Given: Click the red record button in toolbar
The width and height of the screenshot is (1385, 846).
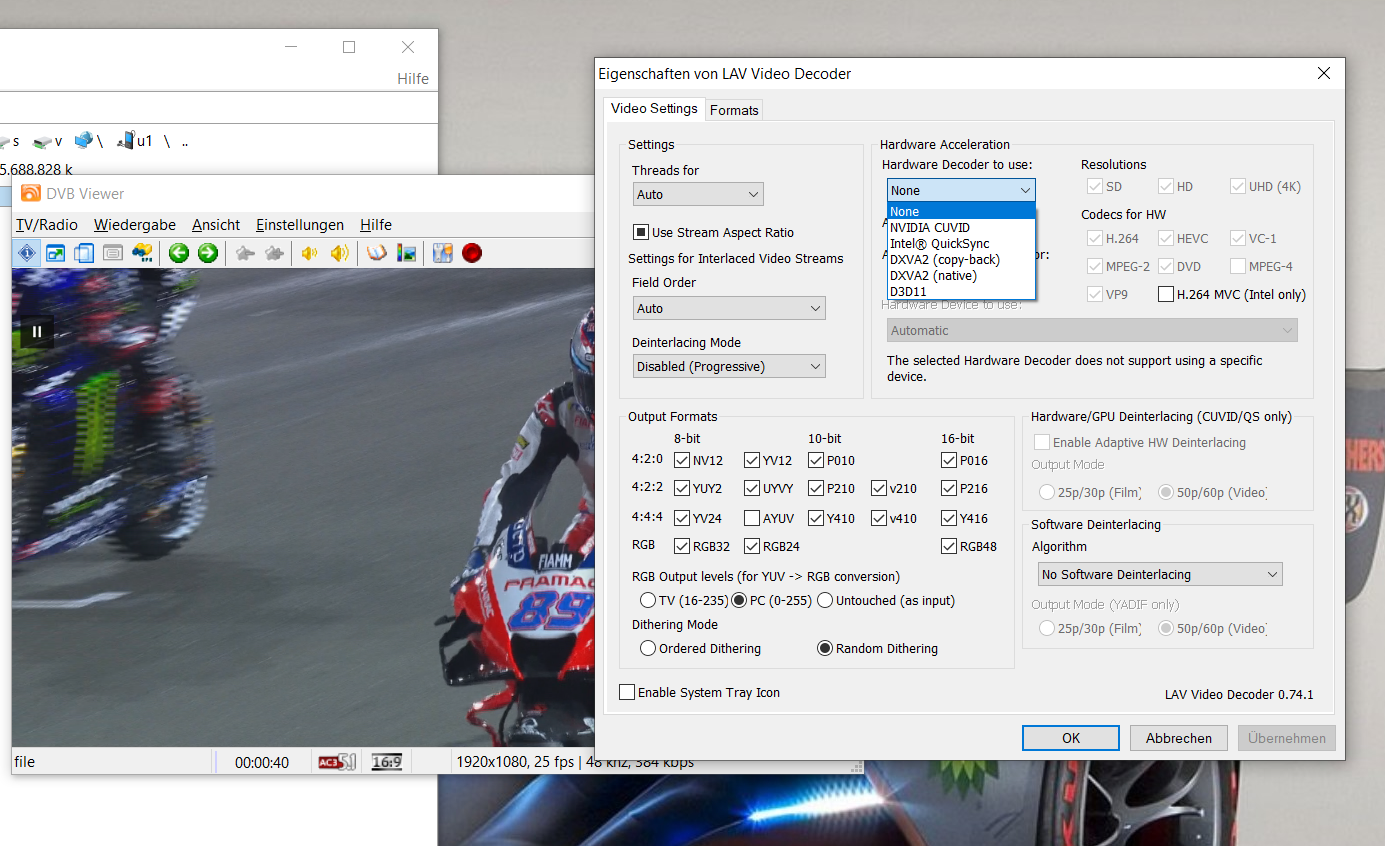Looking at the screenshot, I should point(472,253).
